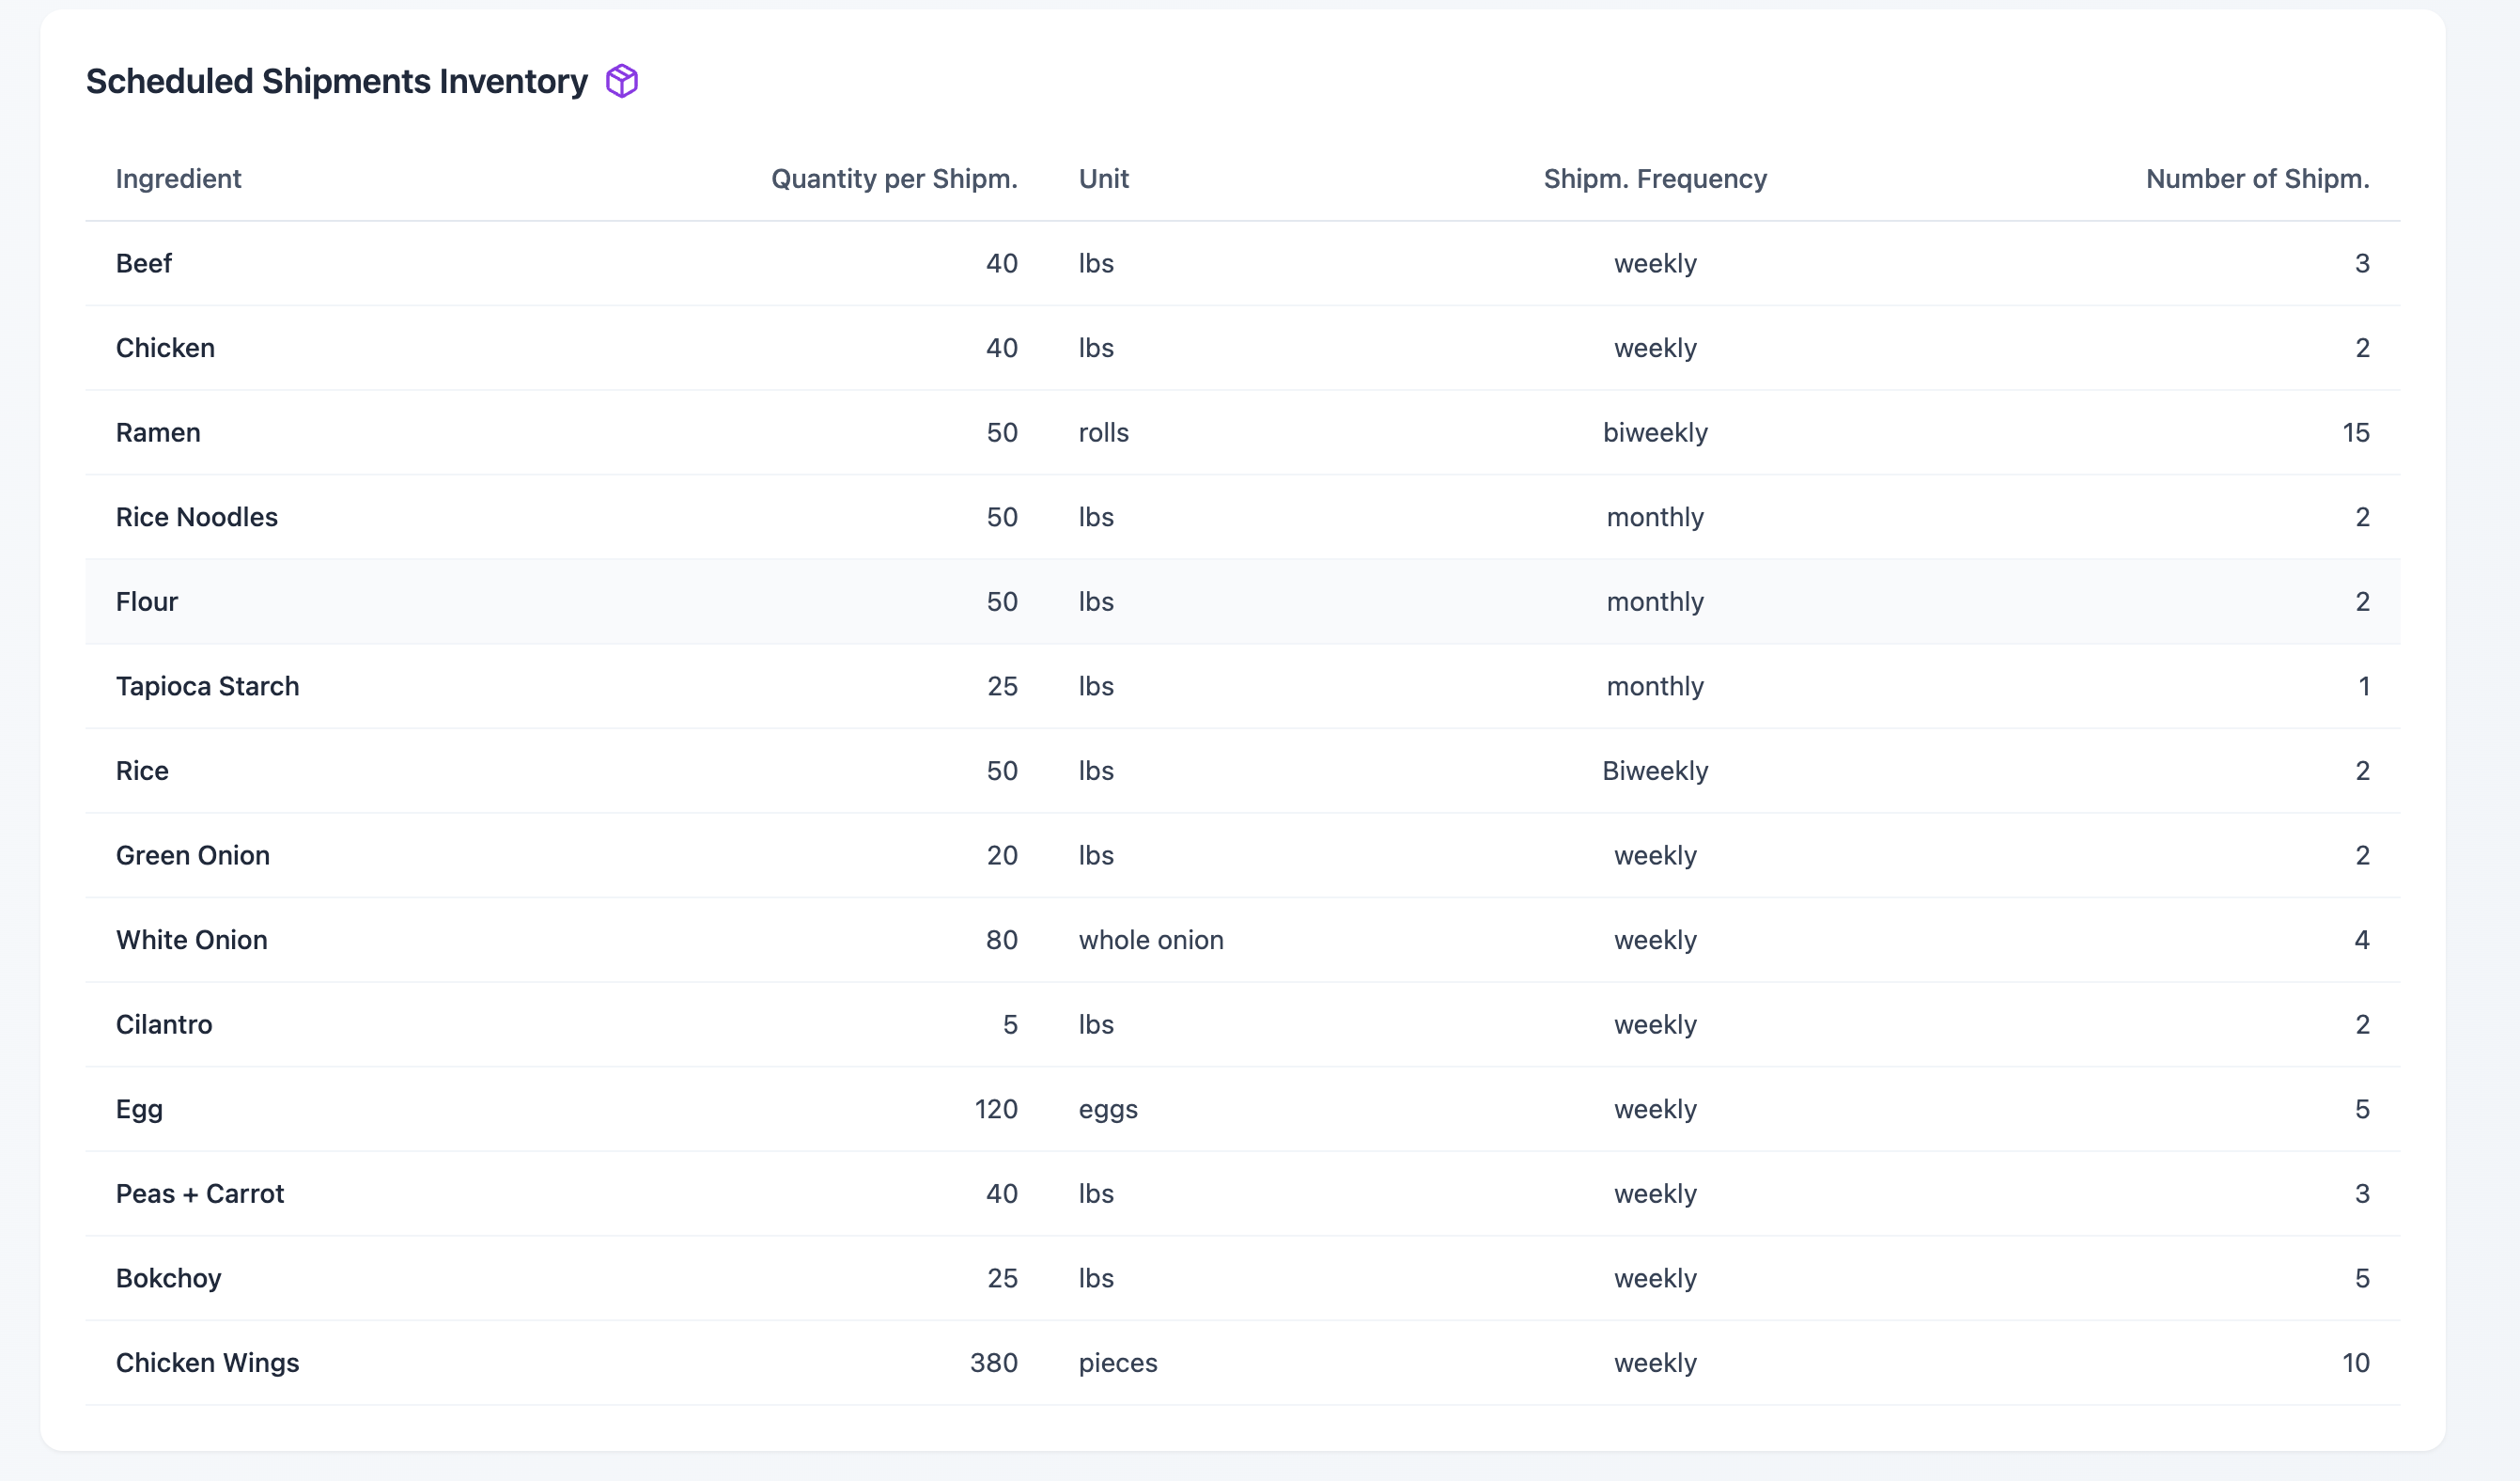This screenshot has width=2520, height=1481.
Task: Click the Number of Shipm. column header
Action: pos(2256,179)
